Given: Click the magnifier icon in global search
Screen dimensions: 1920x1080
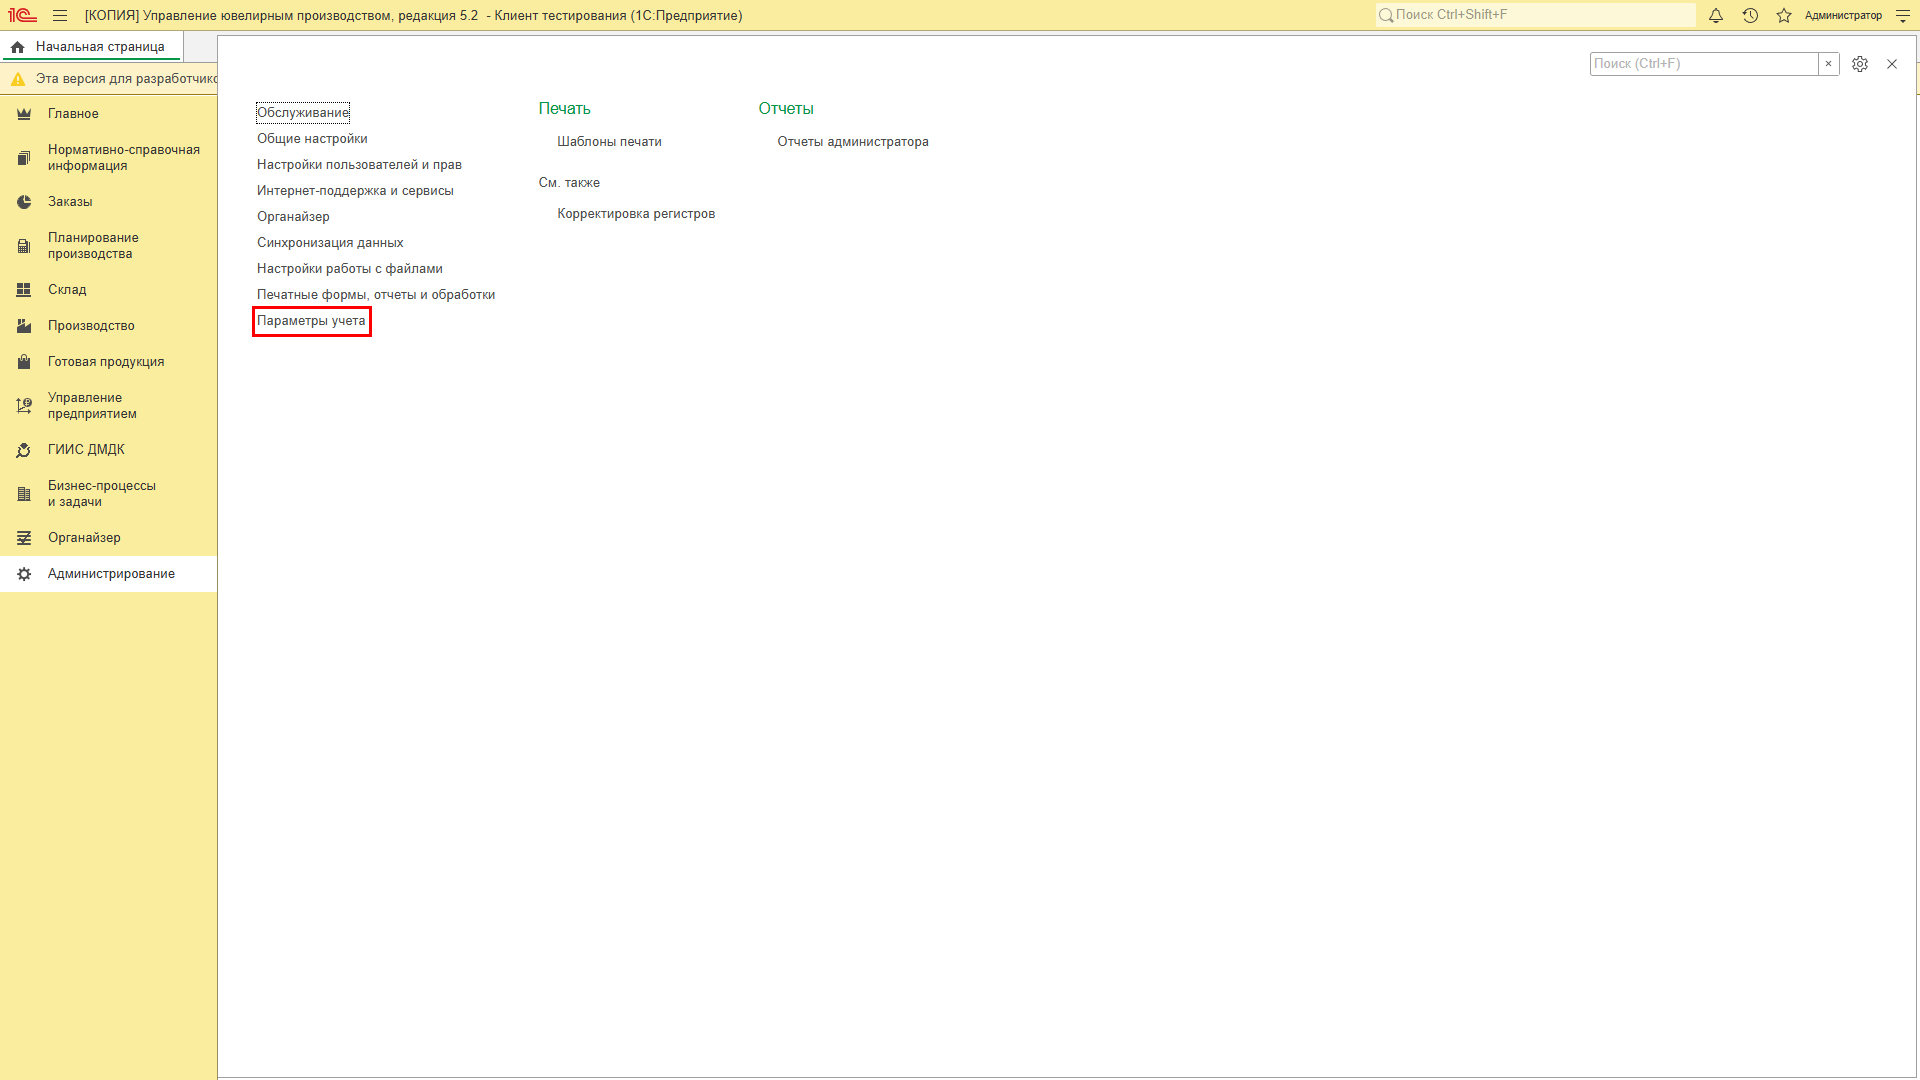Looking at the screenshot, I should tap(1386, 15).
